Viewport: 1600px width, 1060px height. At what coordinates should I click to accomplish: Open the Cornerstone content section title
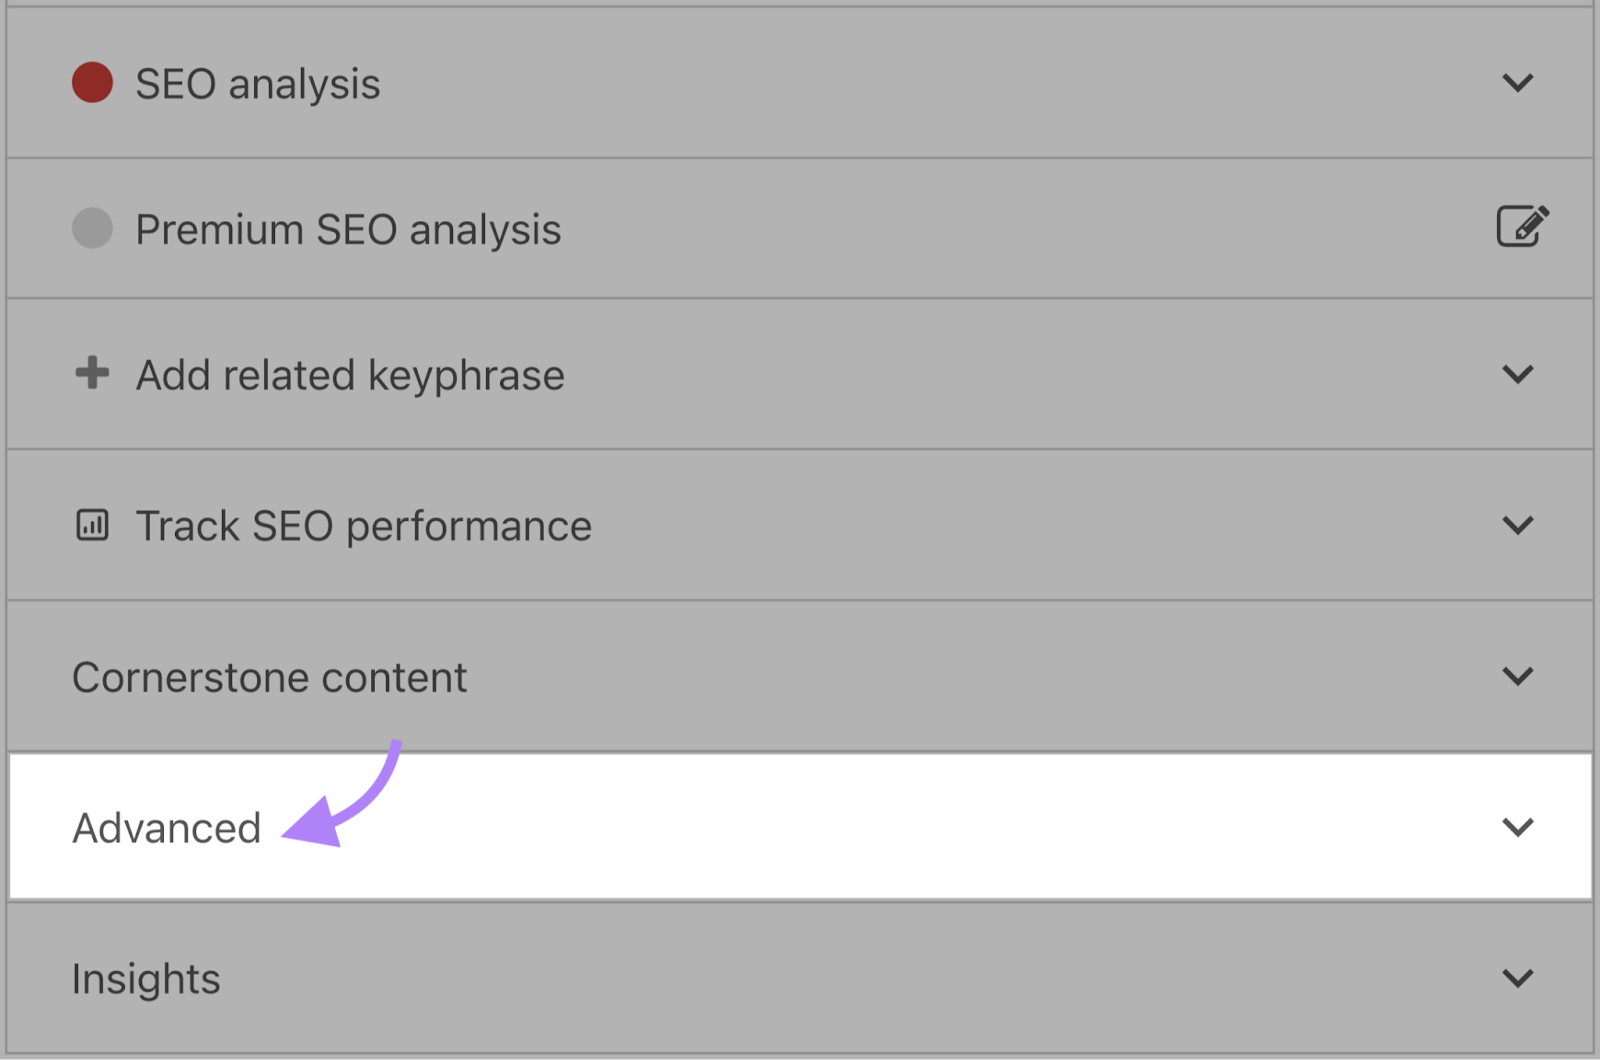[x=269, y=678]
